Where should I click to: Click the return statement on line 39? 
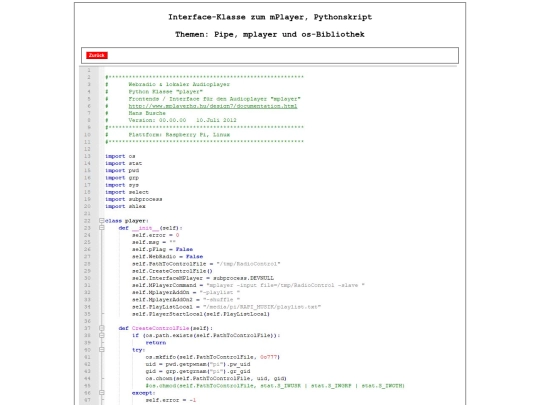point(156,343)
